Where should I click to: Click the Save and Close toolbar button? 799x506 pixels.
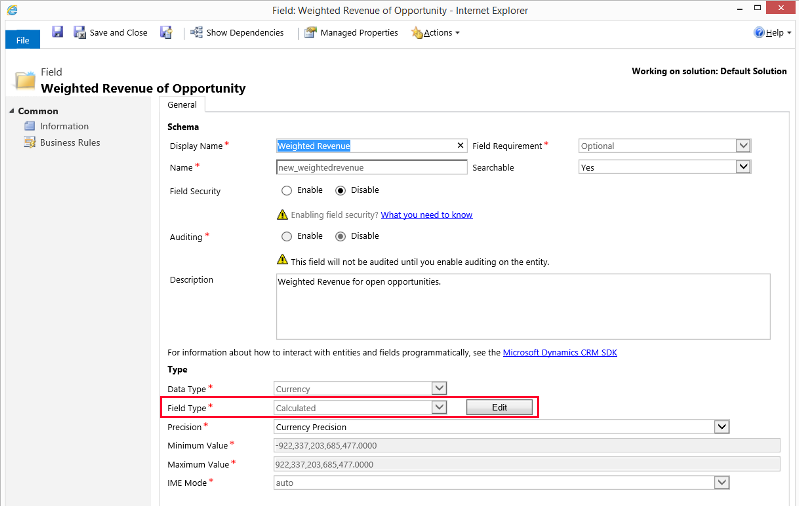(111, 33)
